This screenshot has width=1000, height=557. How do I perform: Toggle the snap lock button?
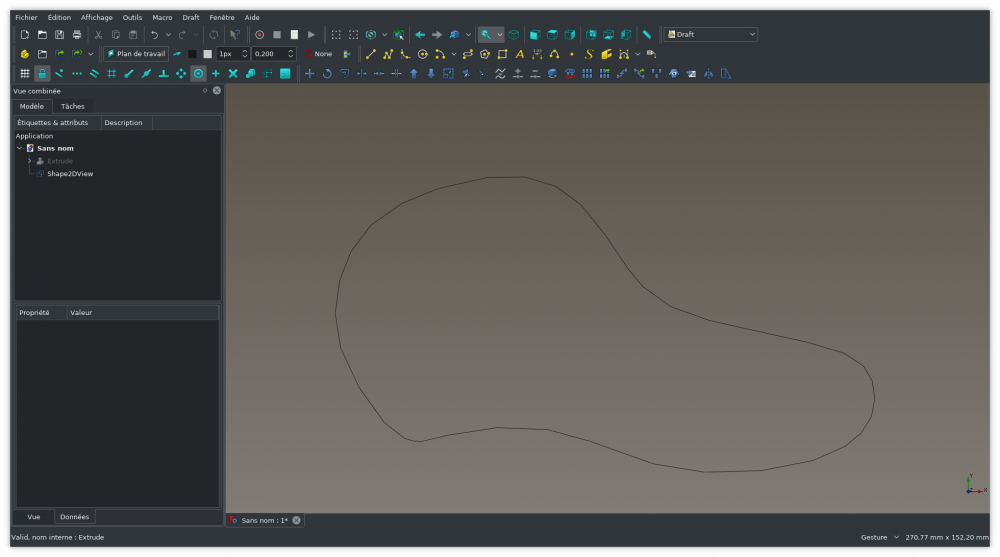[x=42, y=74]
